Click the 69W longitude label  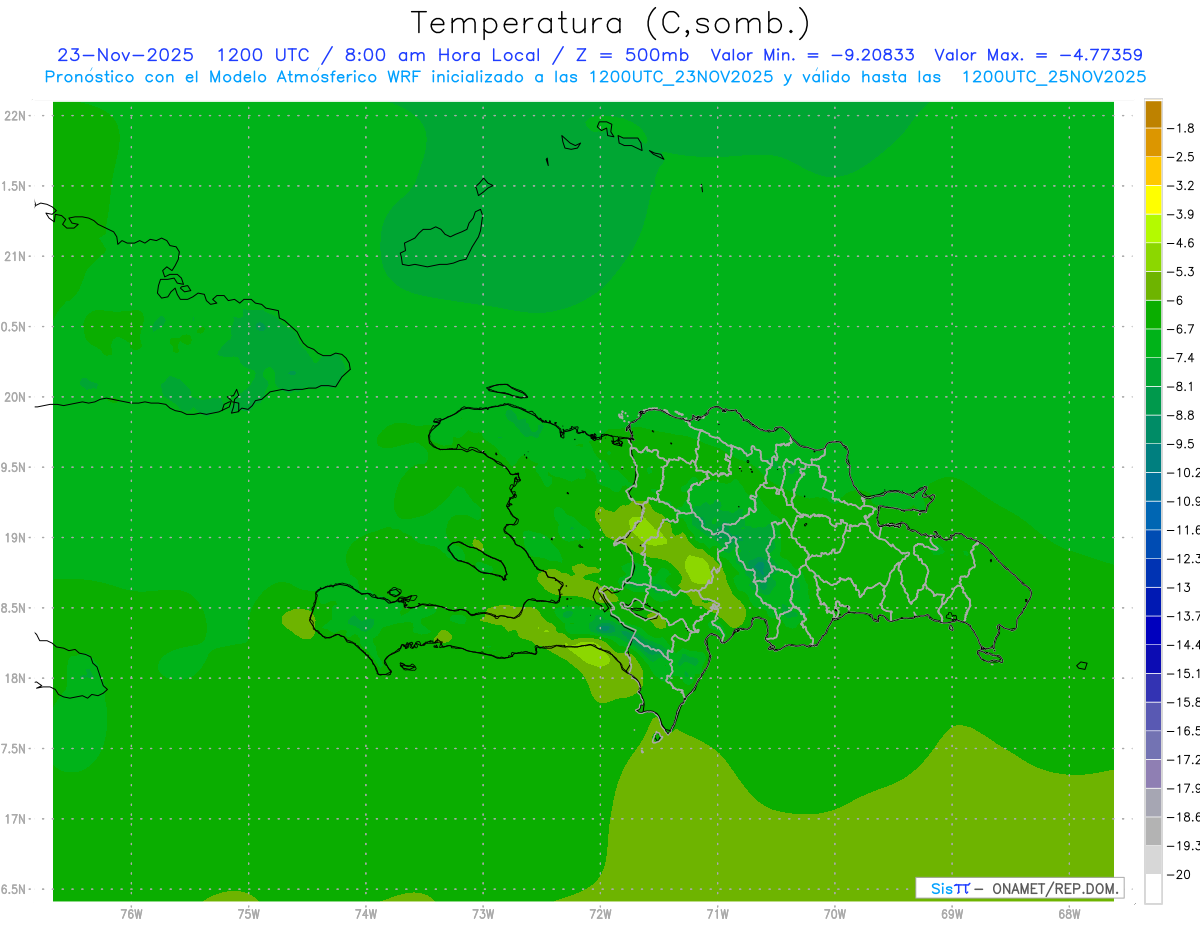[x=951, y=913]
